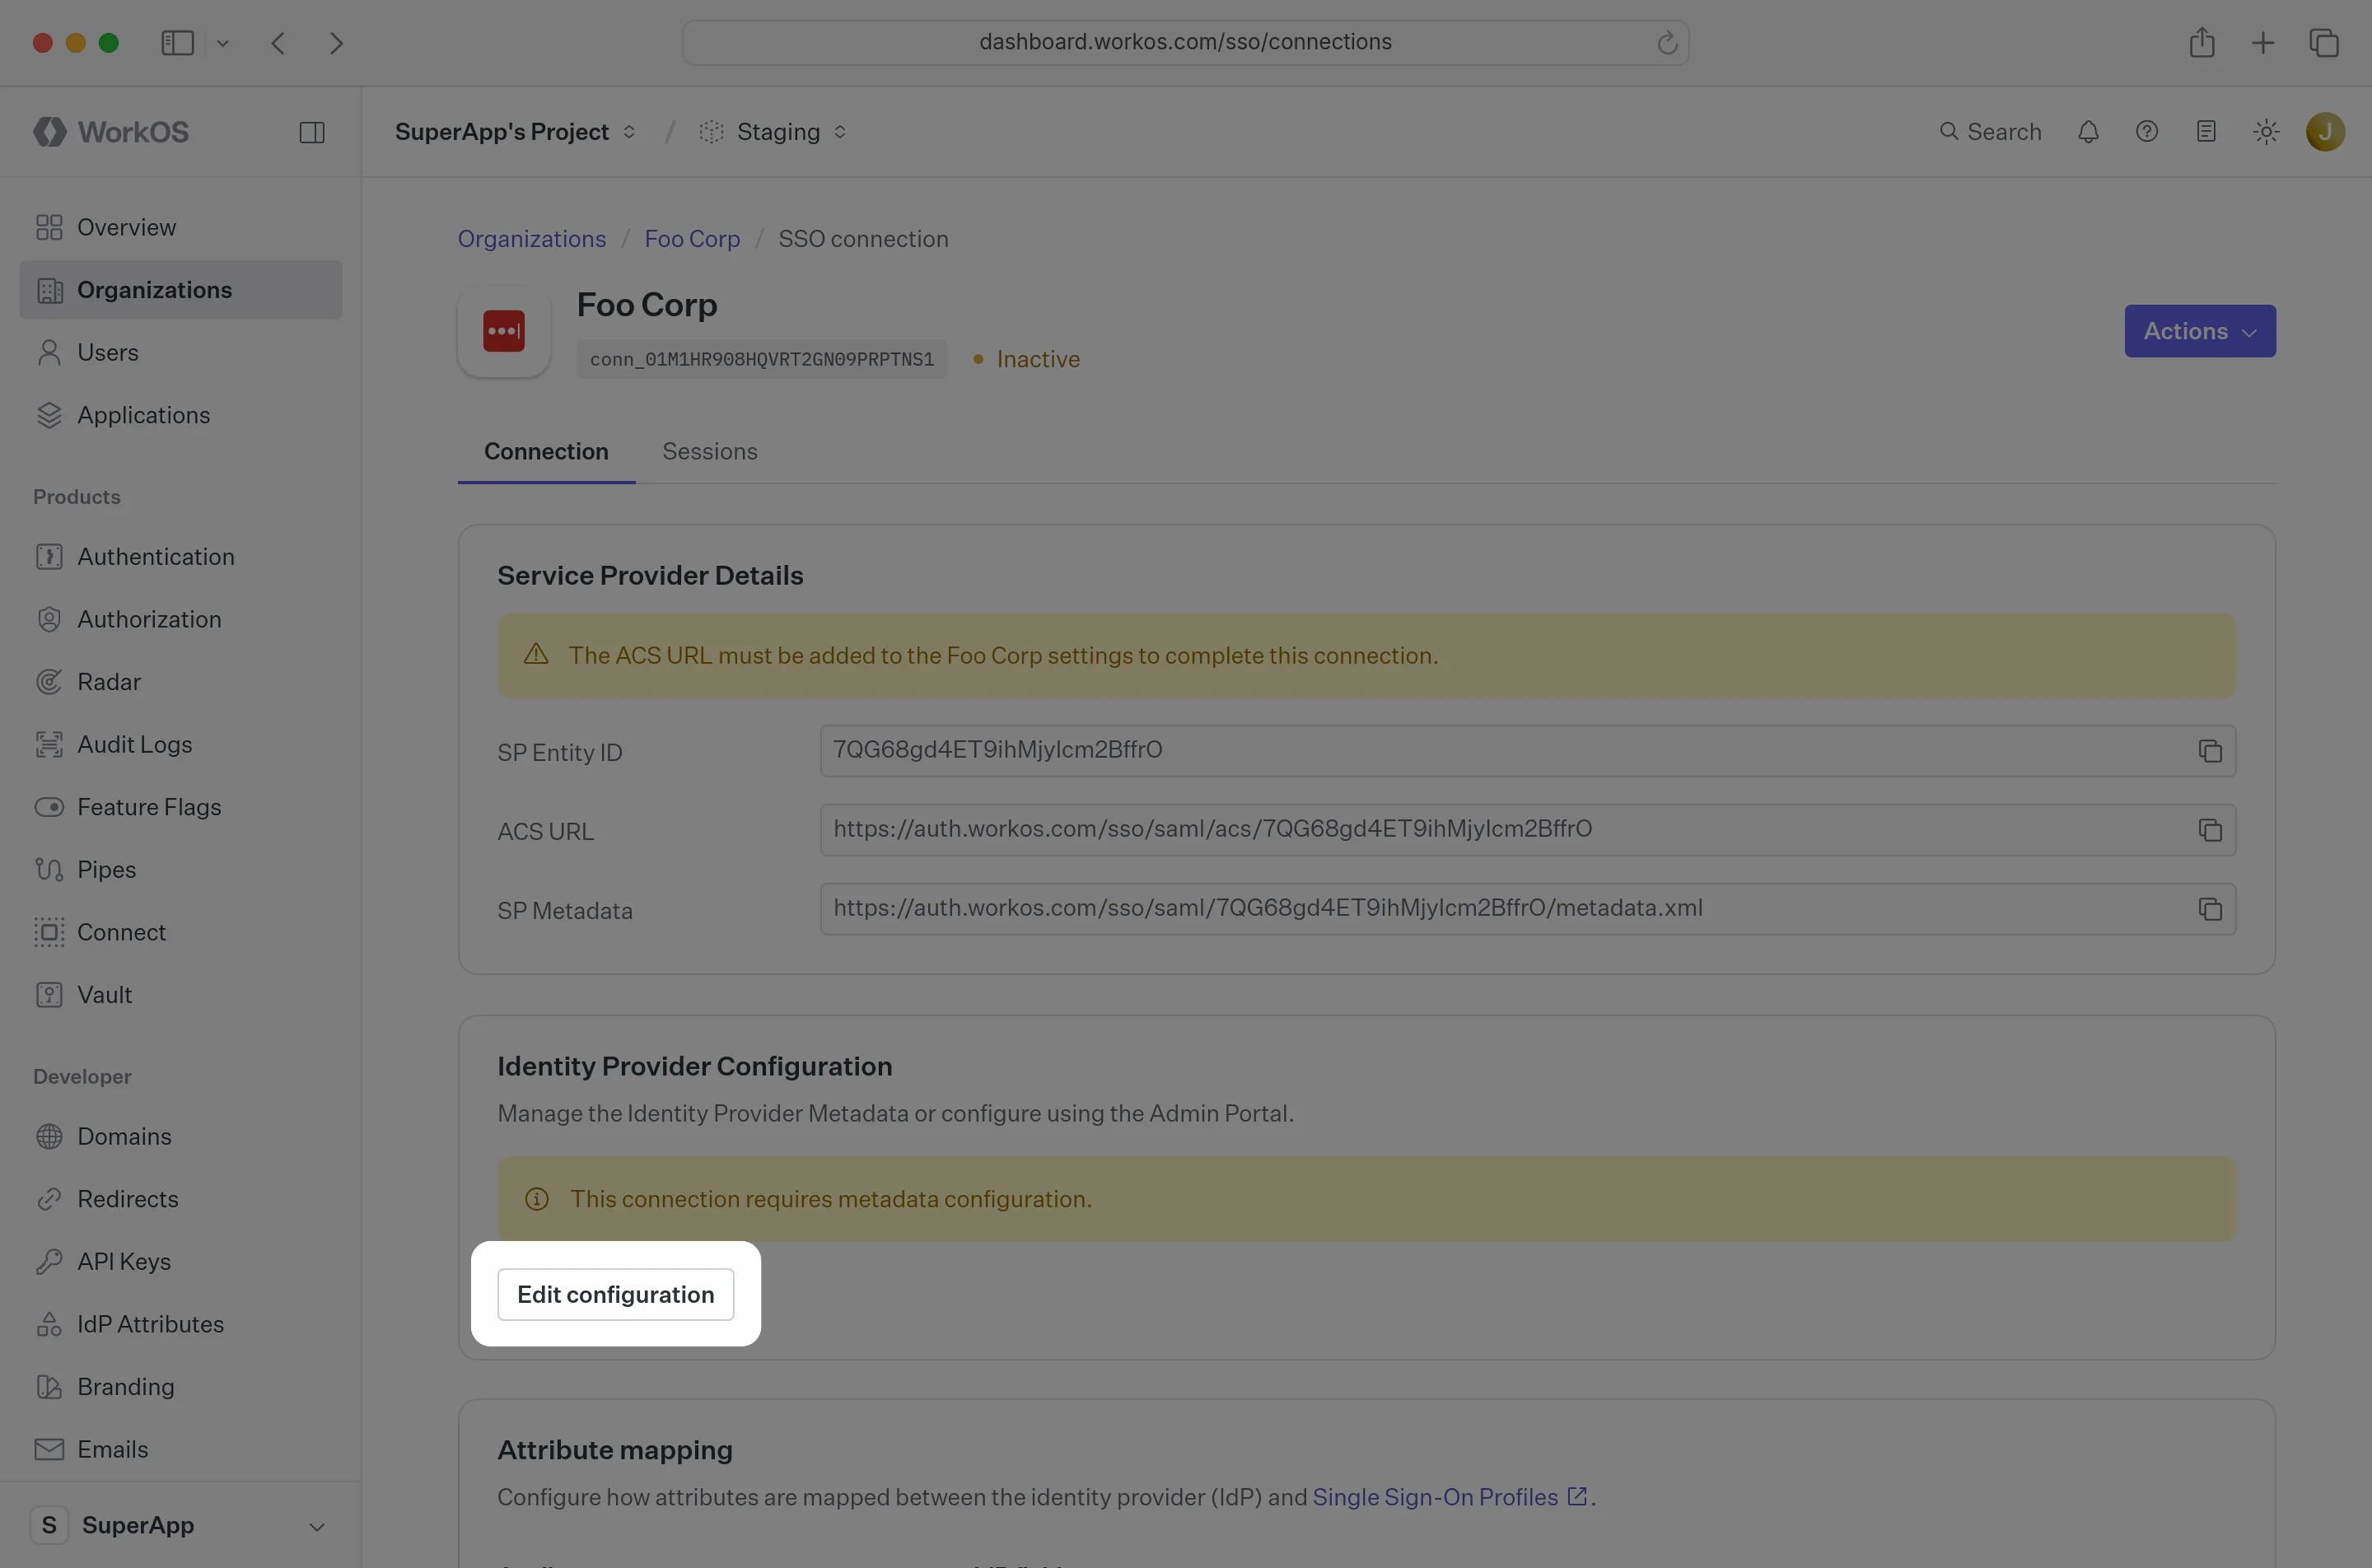2372x1568 pixels.
Task: Select Organizations in the sidebar
Action: (x=181, y=290)
